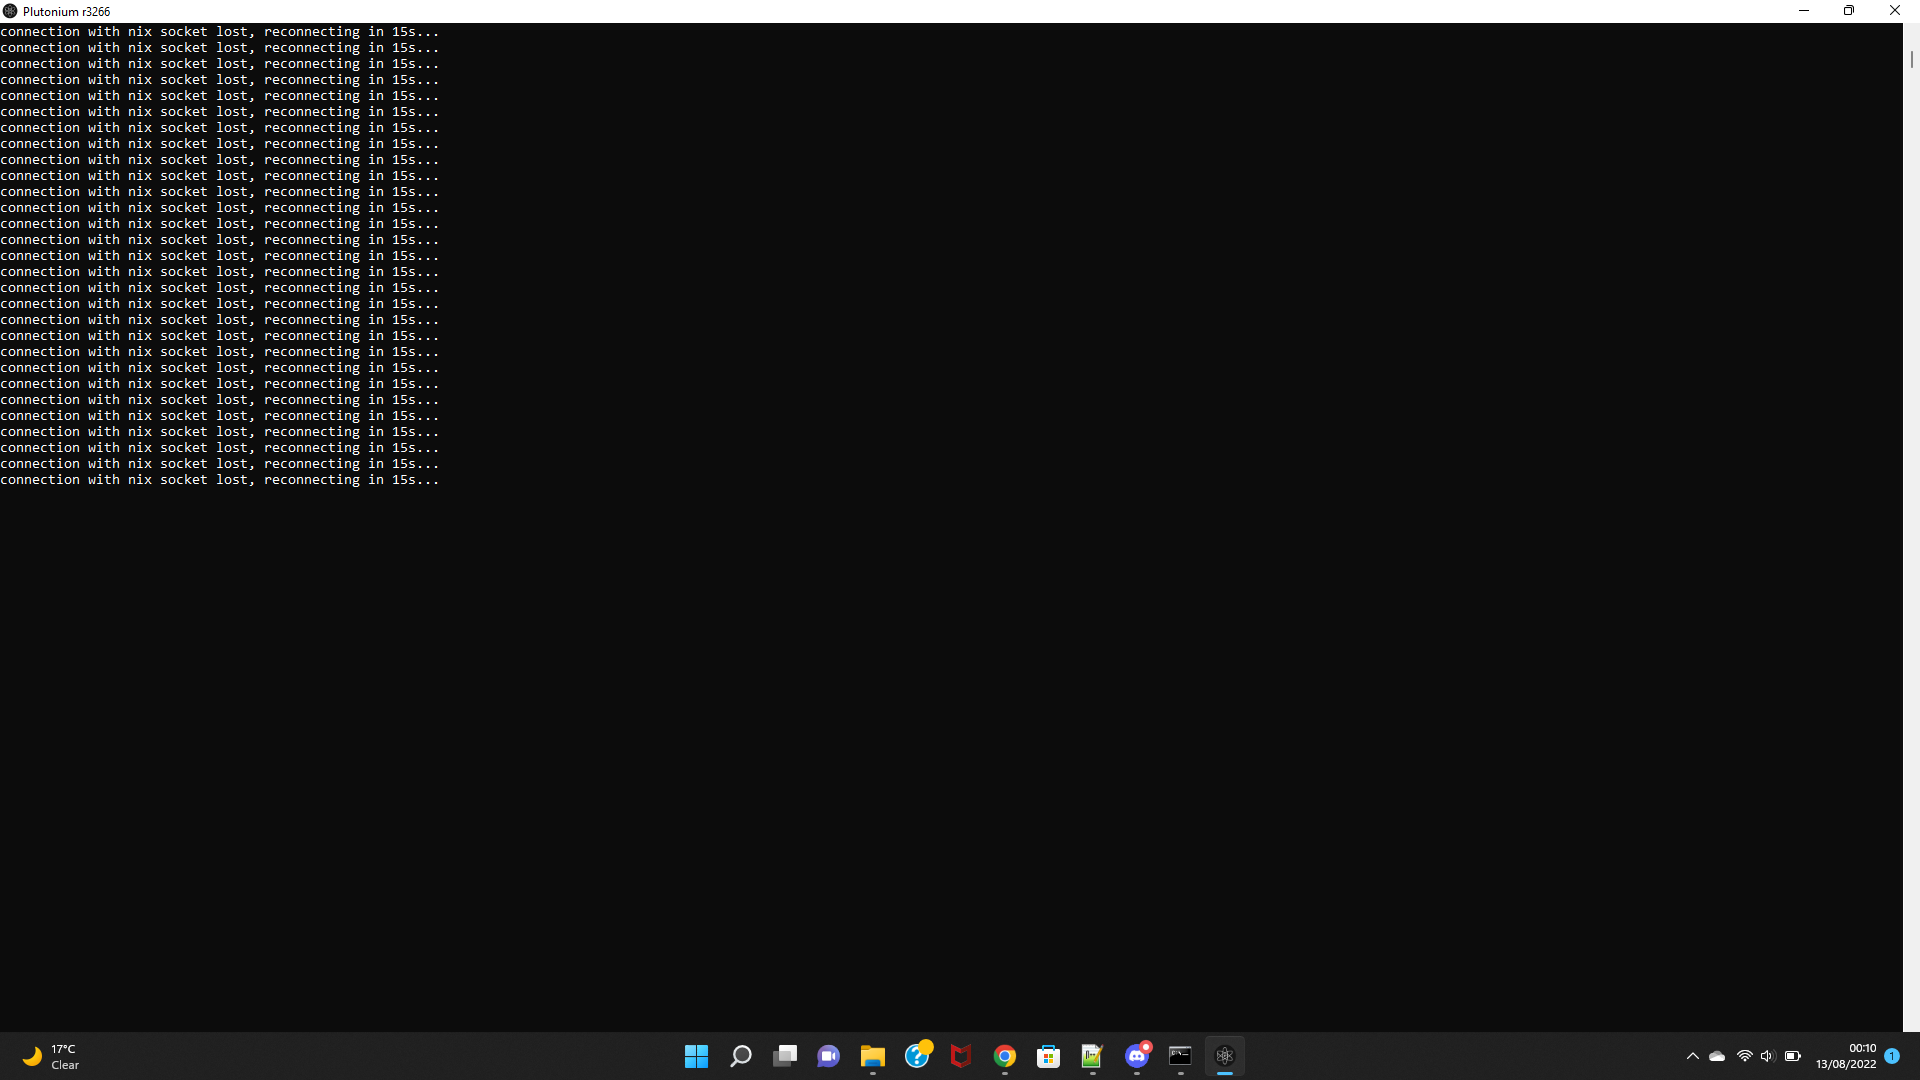Switch to Google Chrome from the taskbar
The width and height of the screenshot is (1920, 1080).
[x=1005, y=1056]
